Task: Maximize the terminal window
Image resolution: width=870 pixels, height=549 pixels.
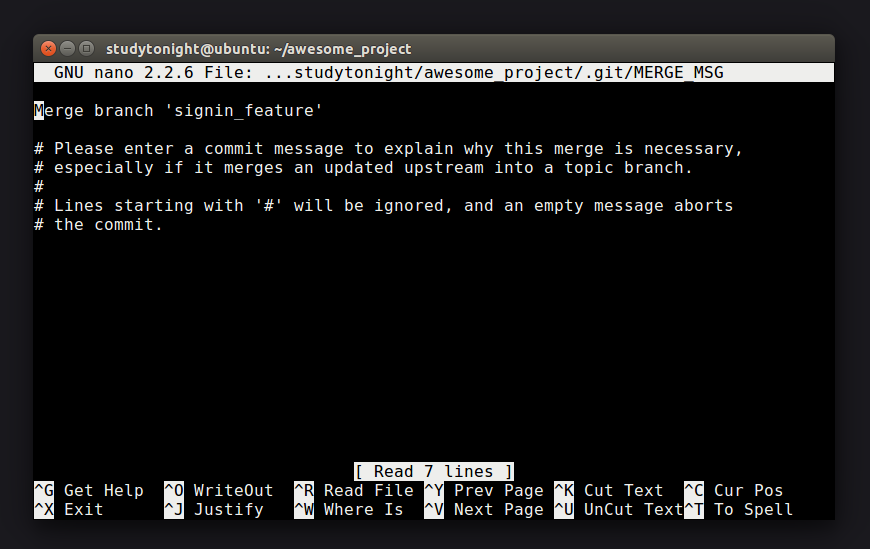Action: 86,49
